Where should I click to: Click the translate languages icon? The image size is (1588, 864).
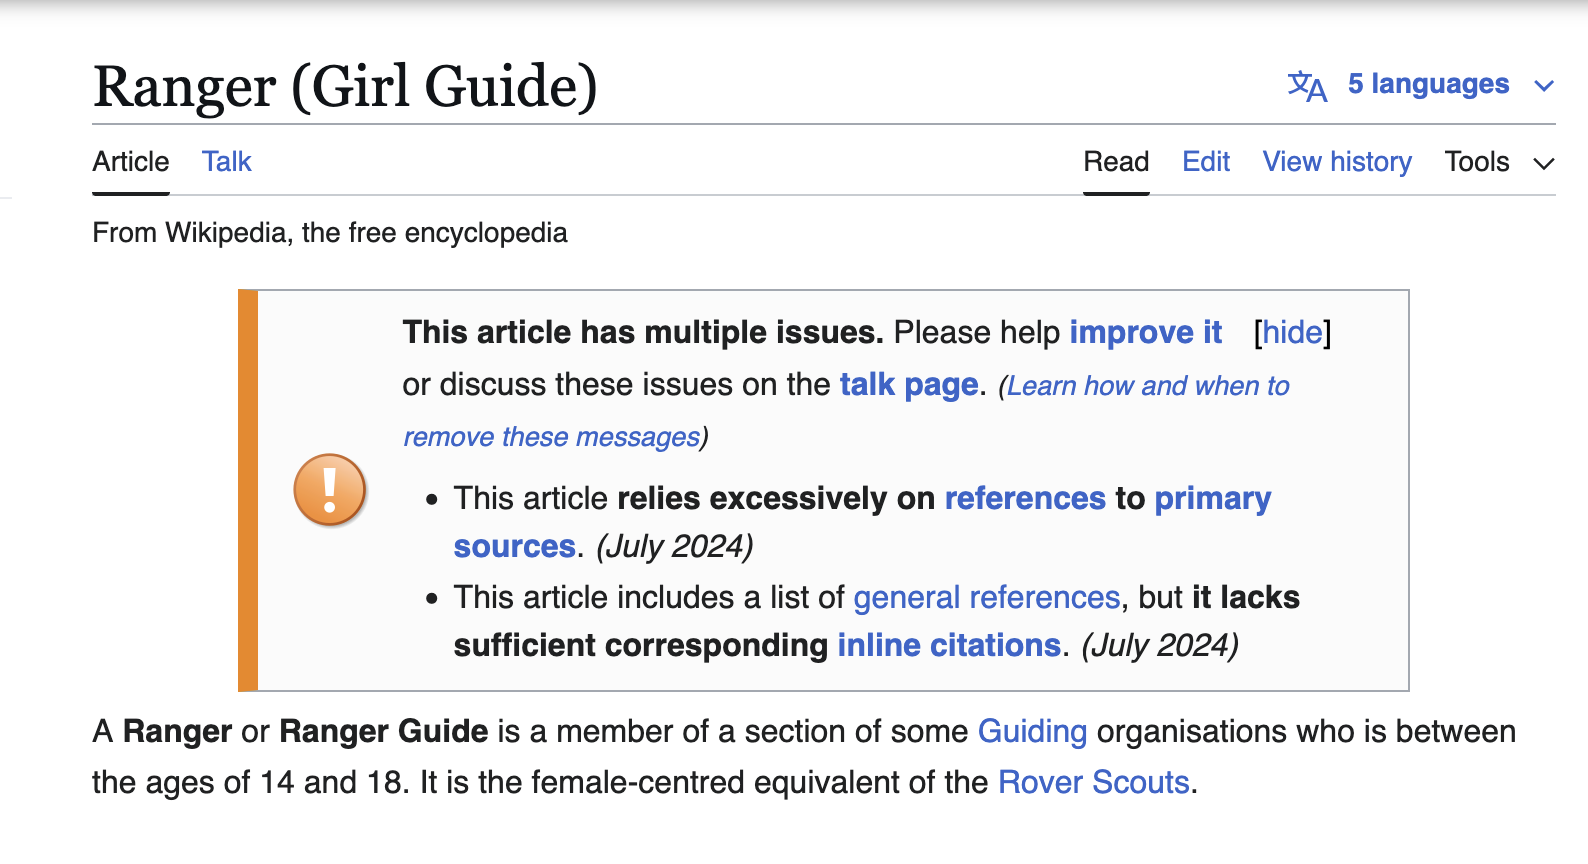(1307, 86)
